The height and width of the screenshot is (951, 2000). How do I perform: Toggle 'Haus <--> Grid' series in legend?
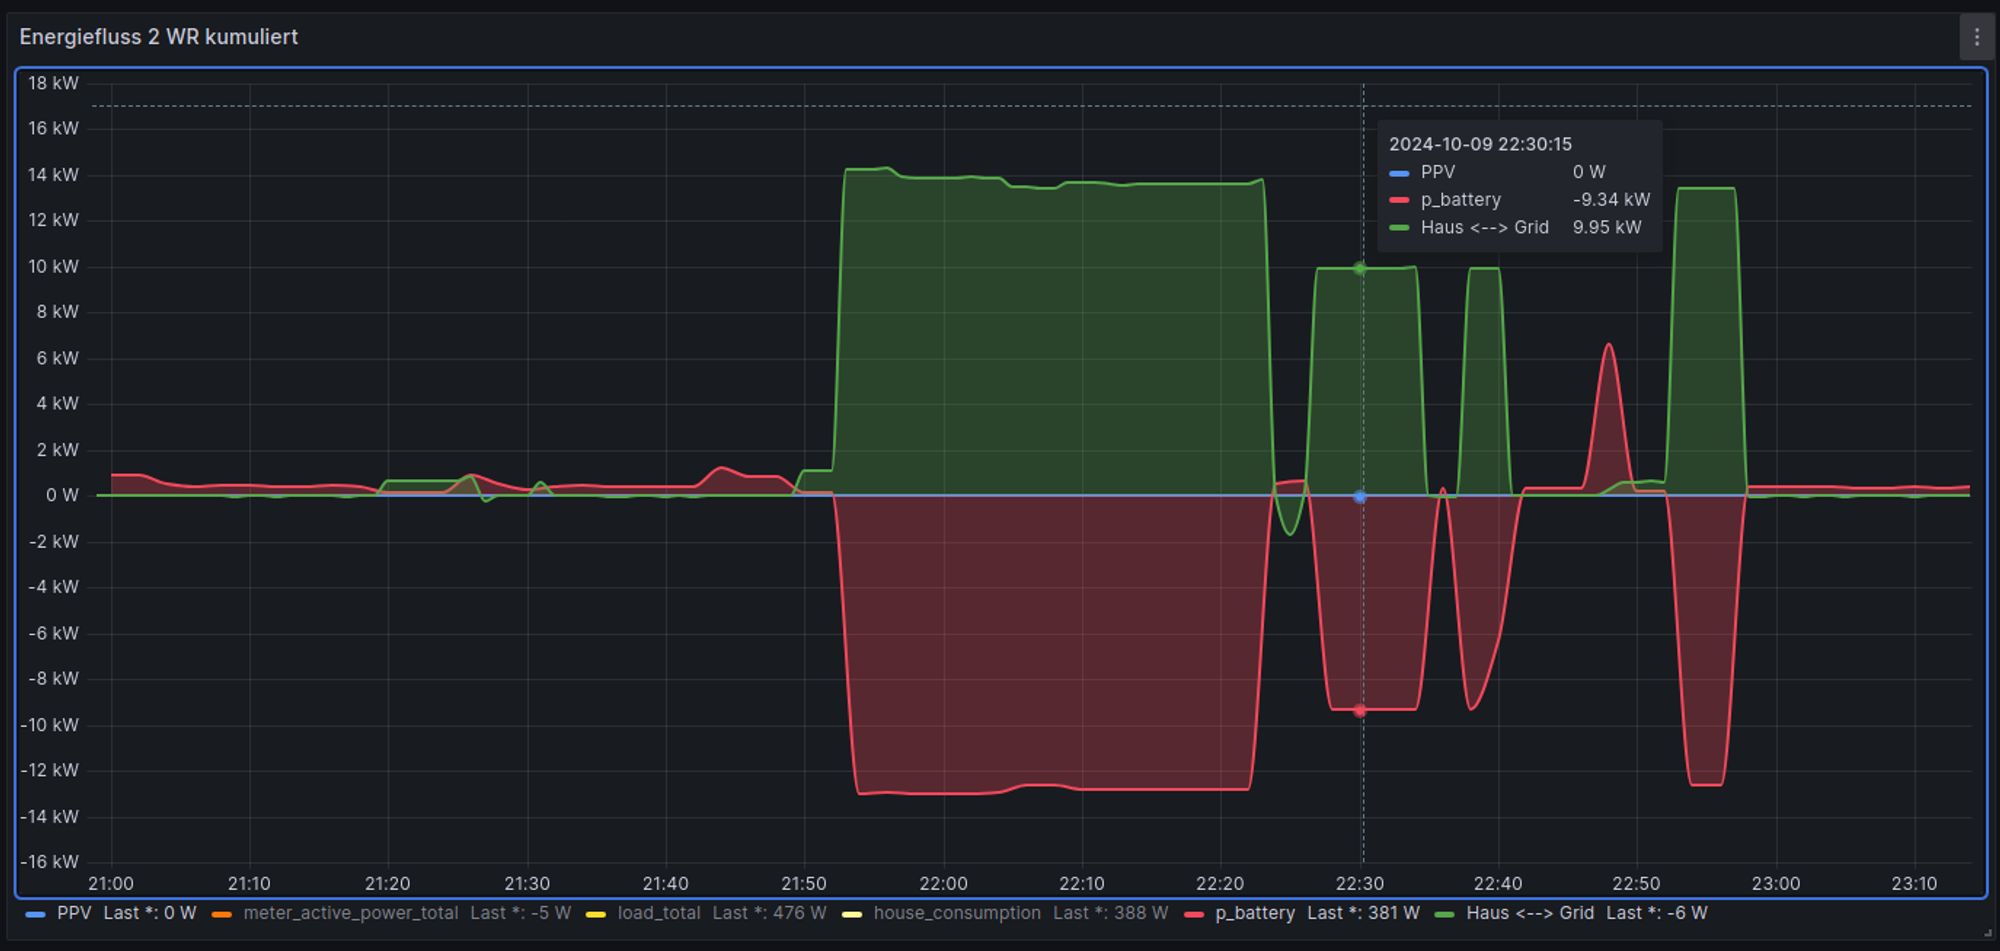(1530, 913)
